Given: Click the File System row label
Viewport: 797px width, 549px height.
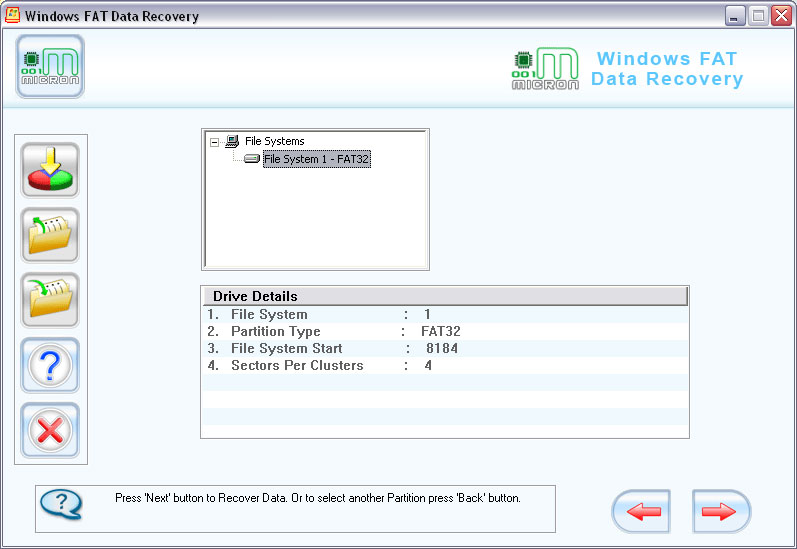Looking at the screenshot, I should click(269, 314).
